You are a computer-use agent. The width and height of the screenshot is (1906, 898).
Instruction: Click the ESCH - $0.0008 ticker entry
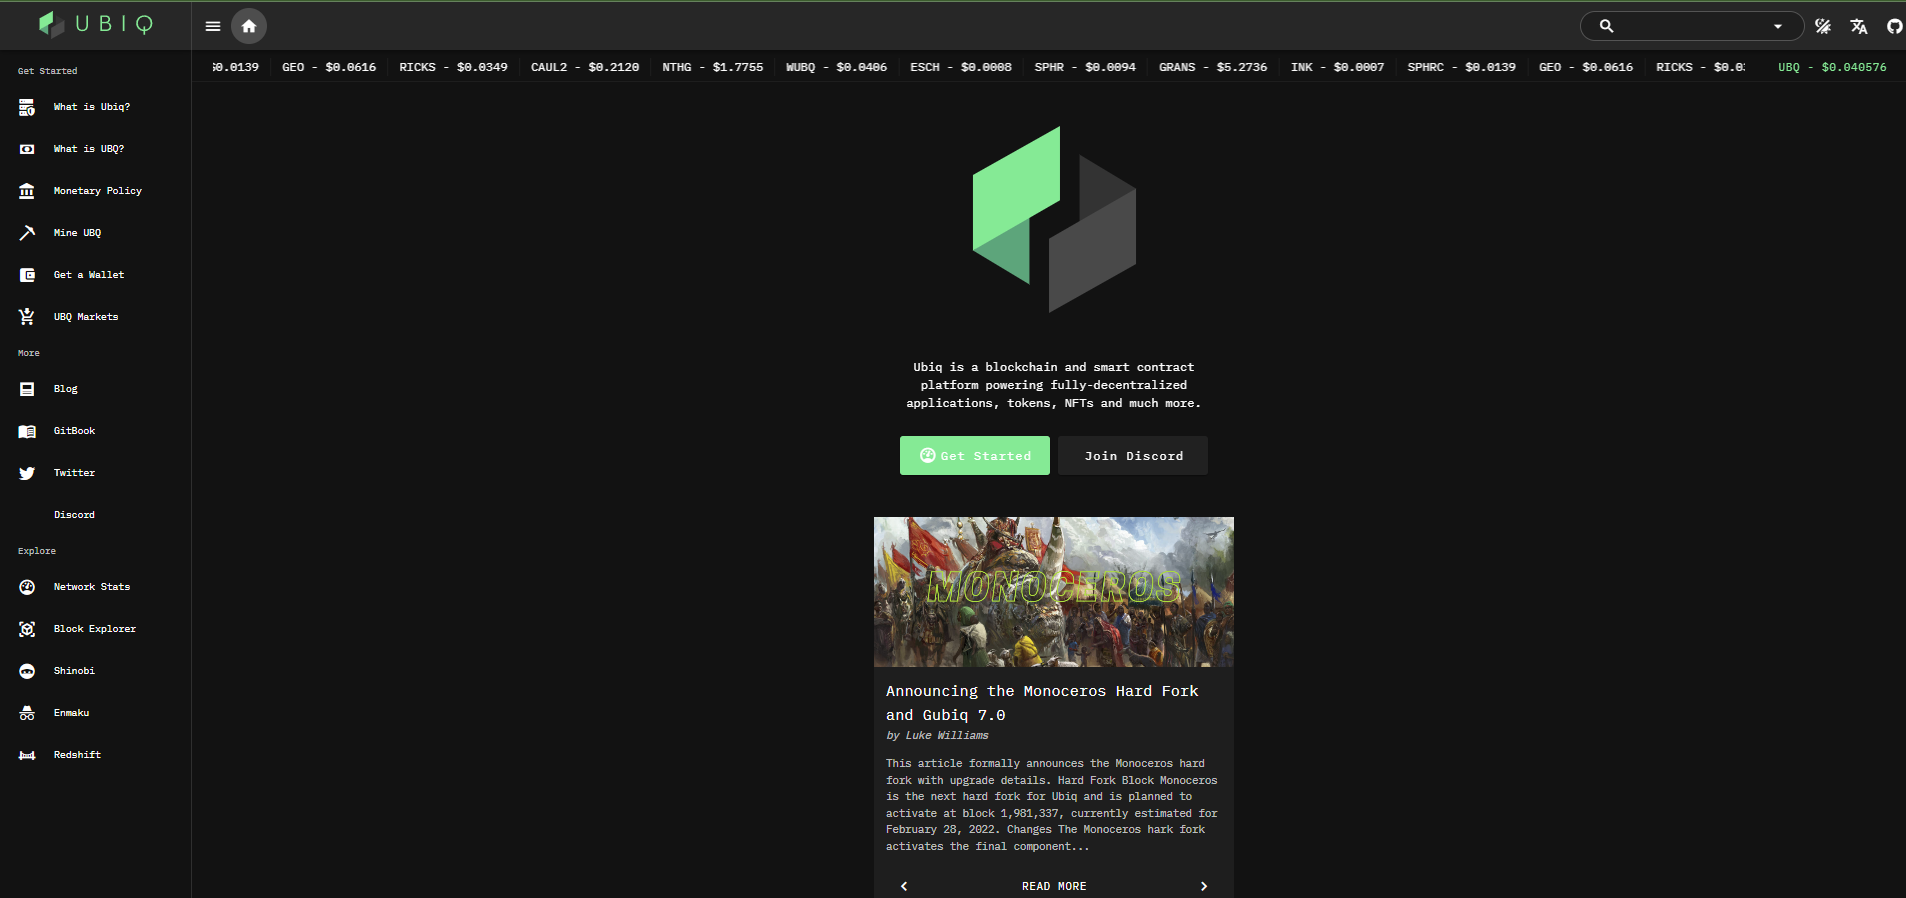[x=961, y=68]
